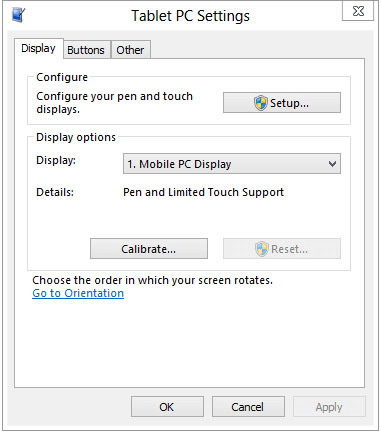Switch to the Other tab
The width and height of the screenshot is (381, 433).
click(130, 50)
